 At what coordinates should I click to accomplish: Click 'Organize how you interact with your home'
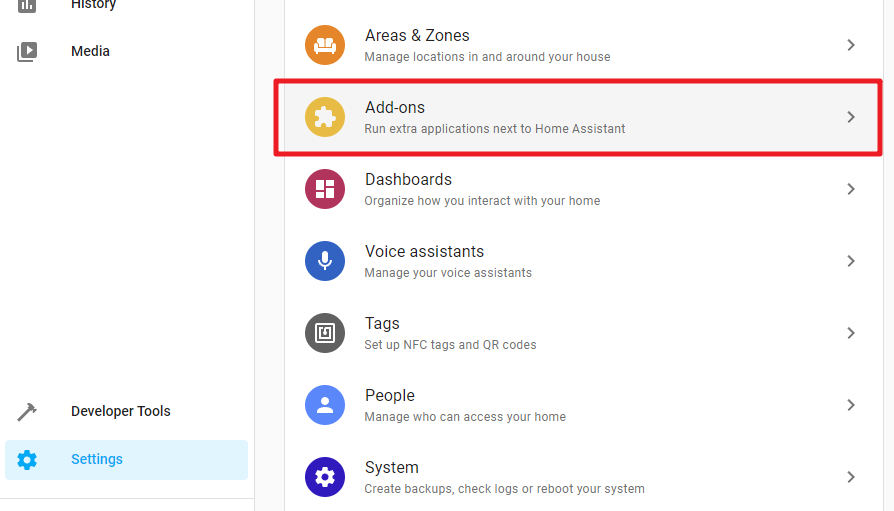click(x=482, y=201)
